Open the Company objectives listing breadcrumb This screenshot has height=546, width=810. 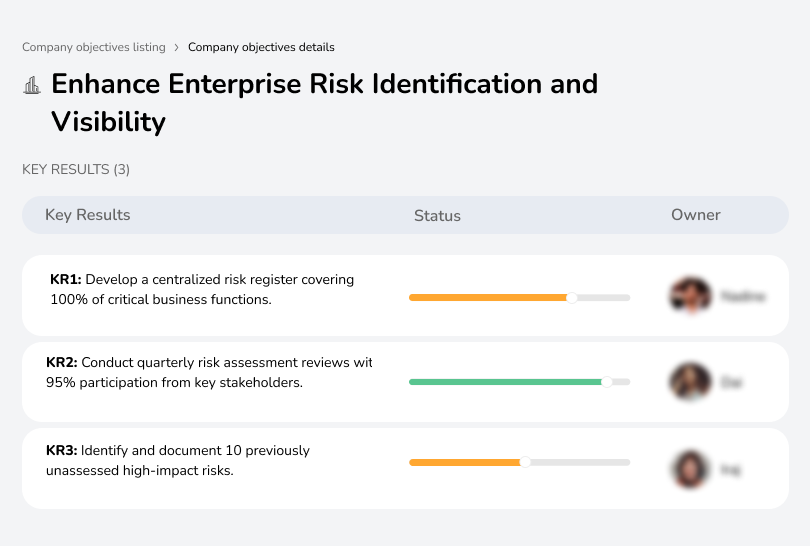tap(94, 47)
